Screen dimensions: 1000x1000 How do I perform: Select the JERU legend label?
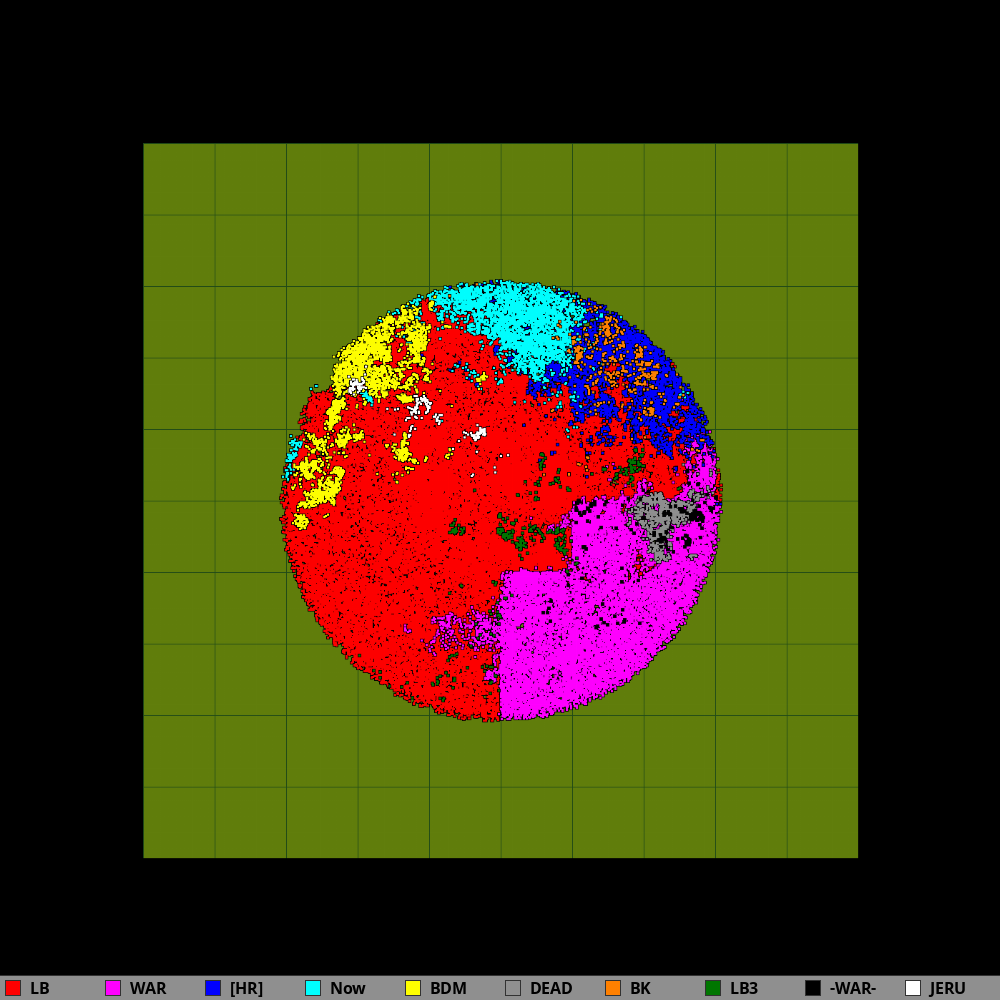947,989
